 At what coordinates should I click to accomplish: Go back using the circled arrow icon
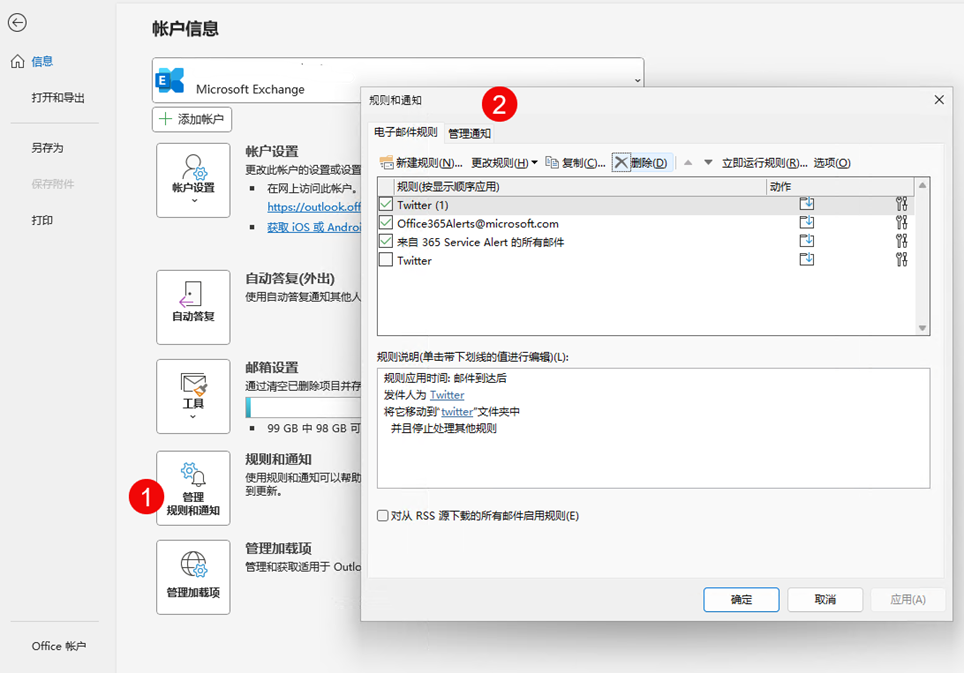click(x=17, y=23)
